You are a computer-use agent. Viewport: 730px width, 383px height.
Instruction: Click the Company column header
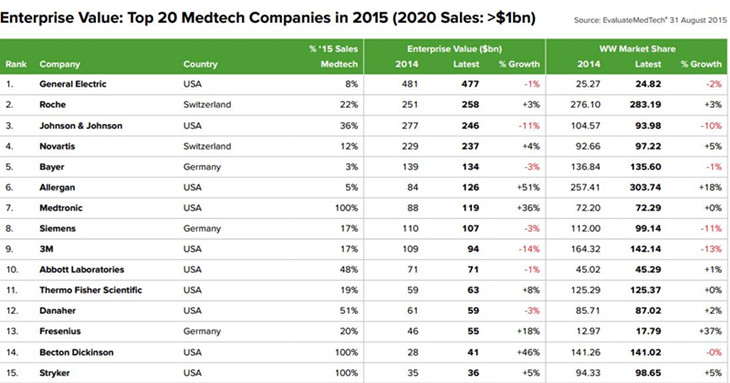click(60, 64)
